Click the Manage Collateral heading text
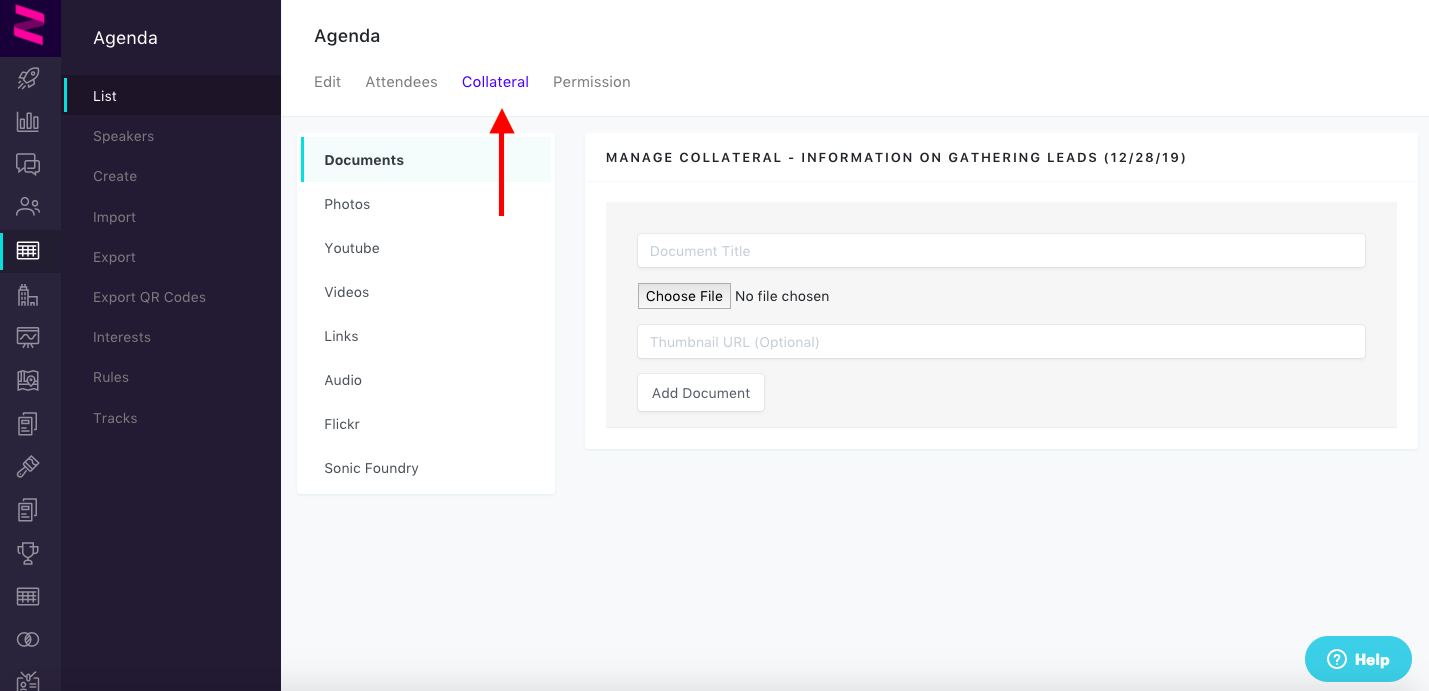Viewport: 1429px width, 691px height. (x=896, y=158)
